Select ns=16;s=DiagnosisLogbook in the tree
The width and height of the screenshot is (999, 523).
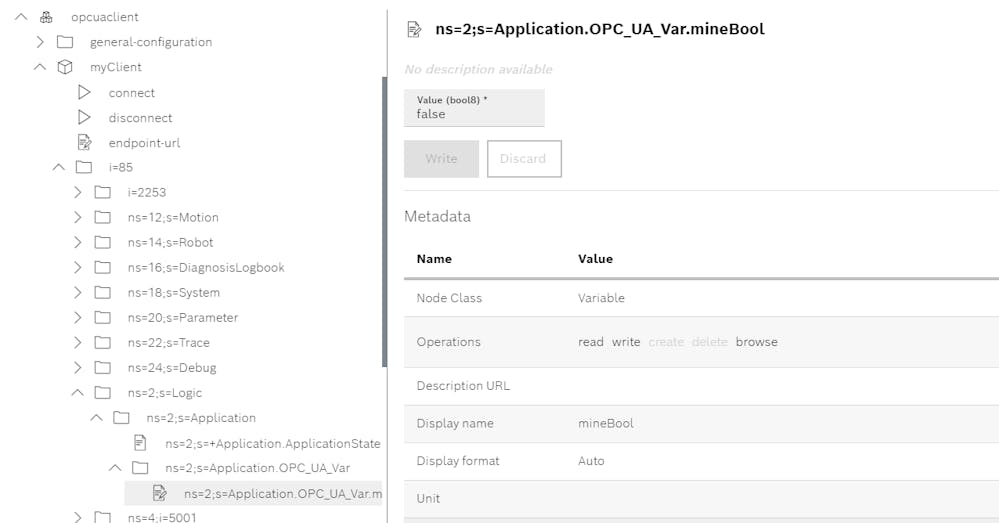(x=206, y=268)
